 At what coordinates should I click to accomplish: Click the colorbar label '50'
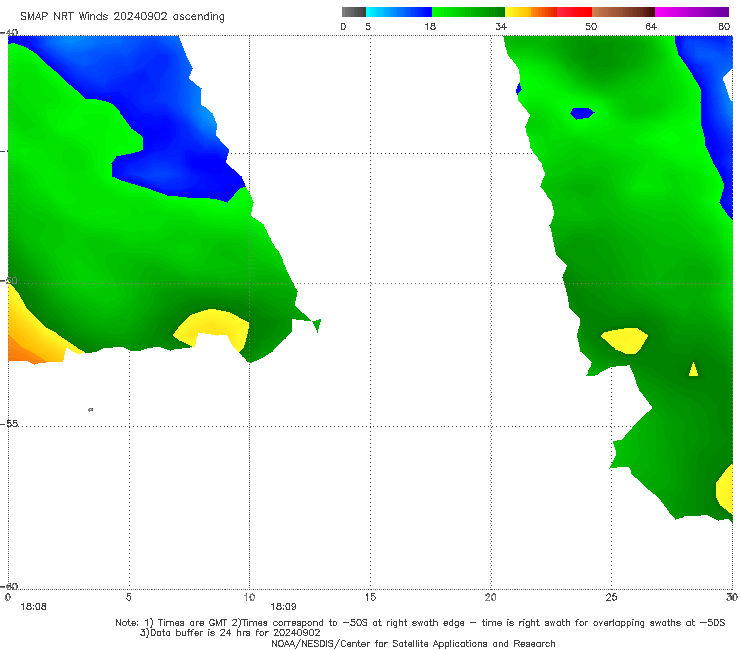(591, 26)
